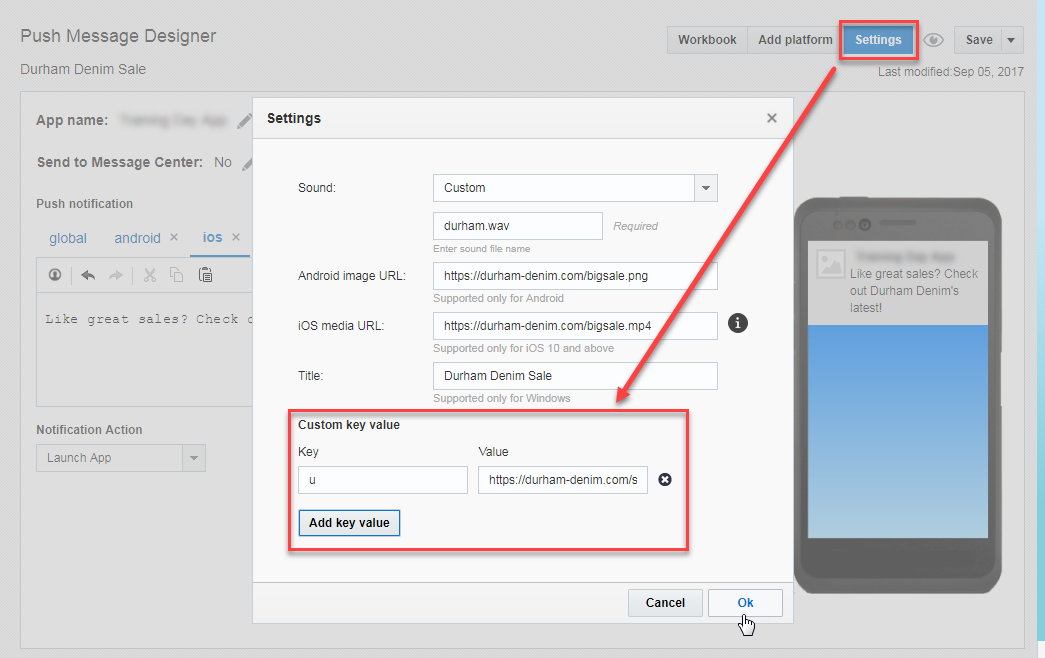The width and height of the screenshot is (1045, 658).
Task: Select the ios tab
Action: (213, 237)
